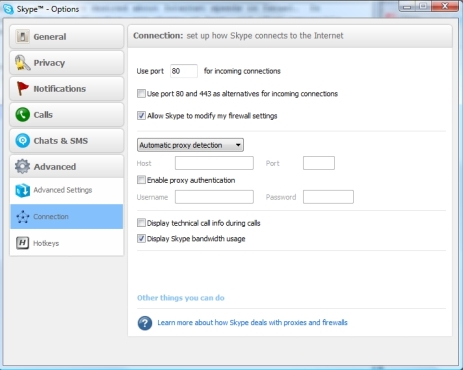The image size is (463, 370).
Task: Click the blue question mark help icon
Action: pyautogui.click(x=145, y=323)
